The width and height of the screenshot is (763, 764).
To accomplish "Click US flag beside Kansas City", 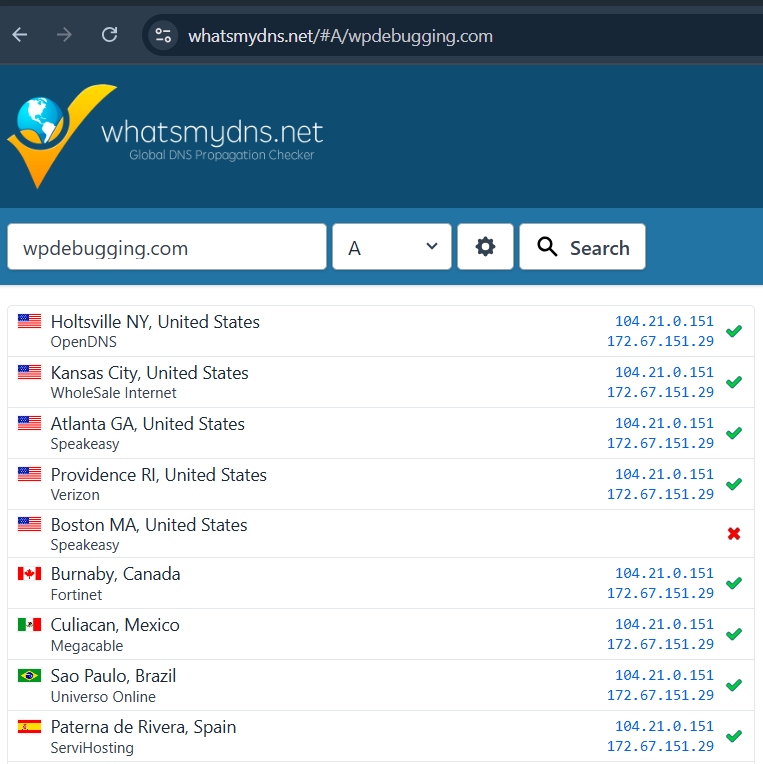I will (29, 372).
